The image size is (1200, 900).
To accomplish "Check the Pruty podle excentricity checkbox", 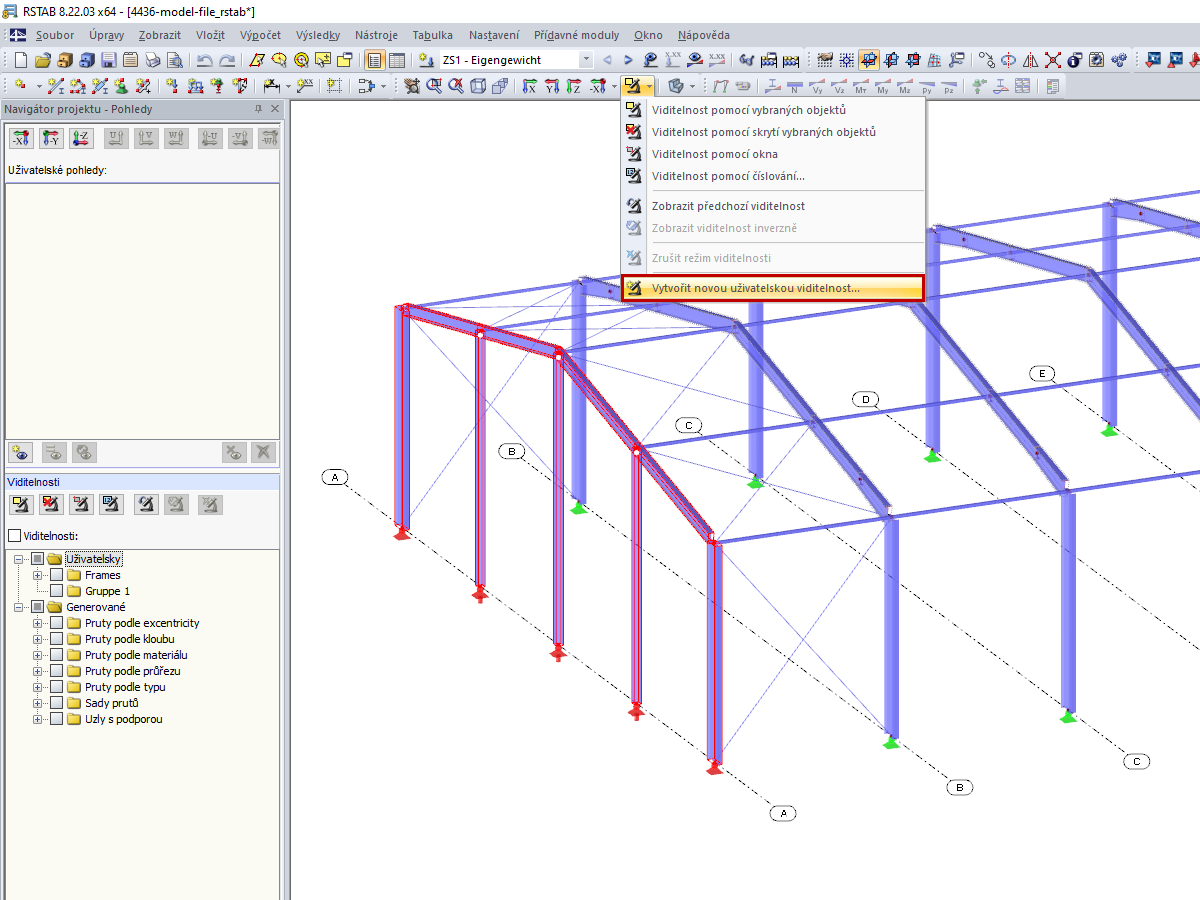I will pos(56,623).
